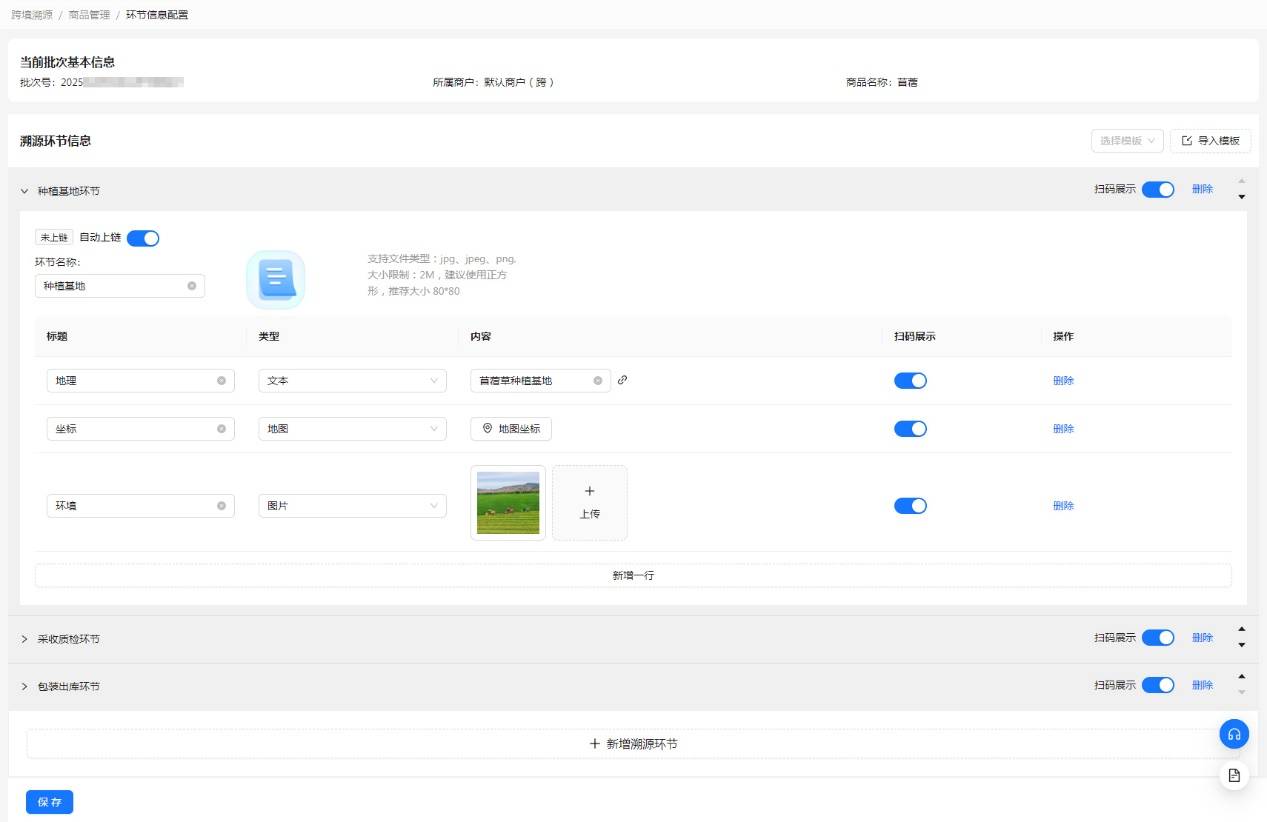Click the blue document stage icon
This screenshot has width=1267, height=822.
pyautogui.click(x=275, y=279)
